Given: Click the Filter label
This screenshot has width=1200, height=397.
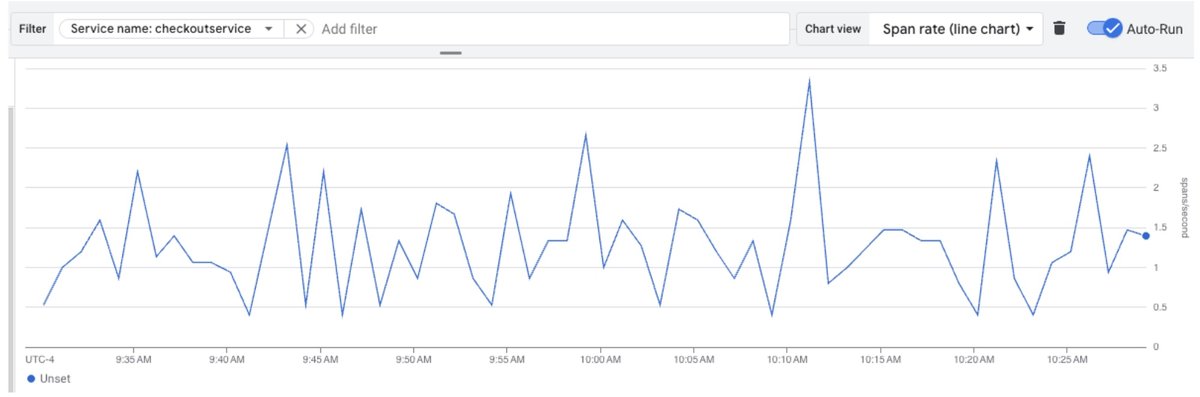Looking at the screenshot, I should pos(33,29).
